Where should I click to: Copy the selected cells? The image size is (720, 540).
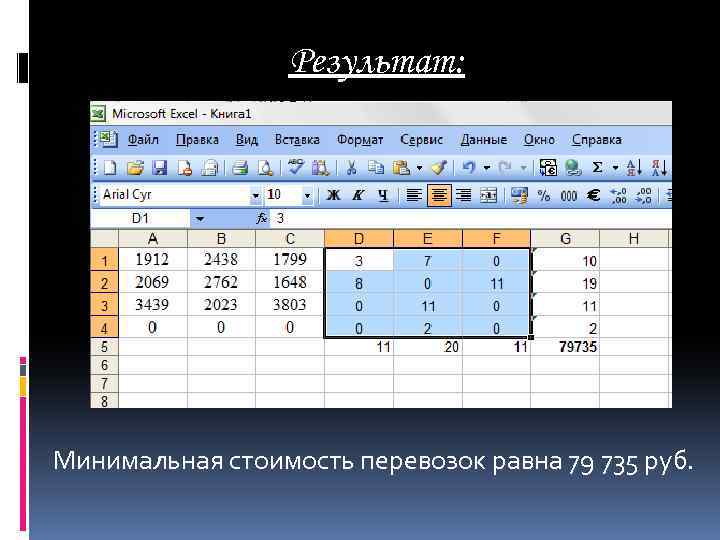tap(376, 168)
